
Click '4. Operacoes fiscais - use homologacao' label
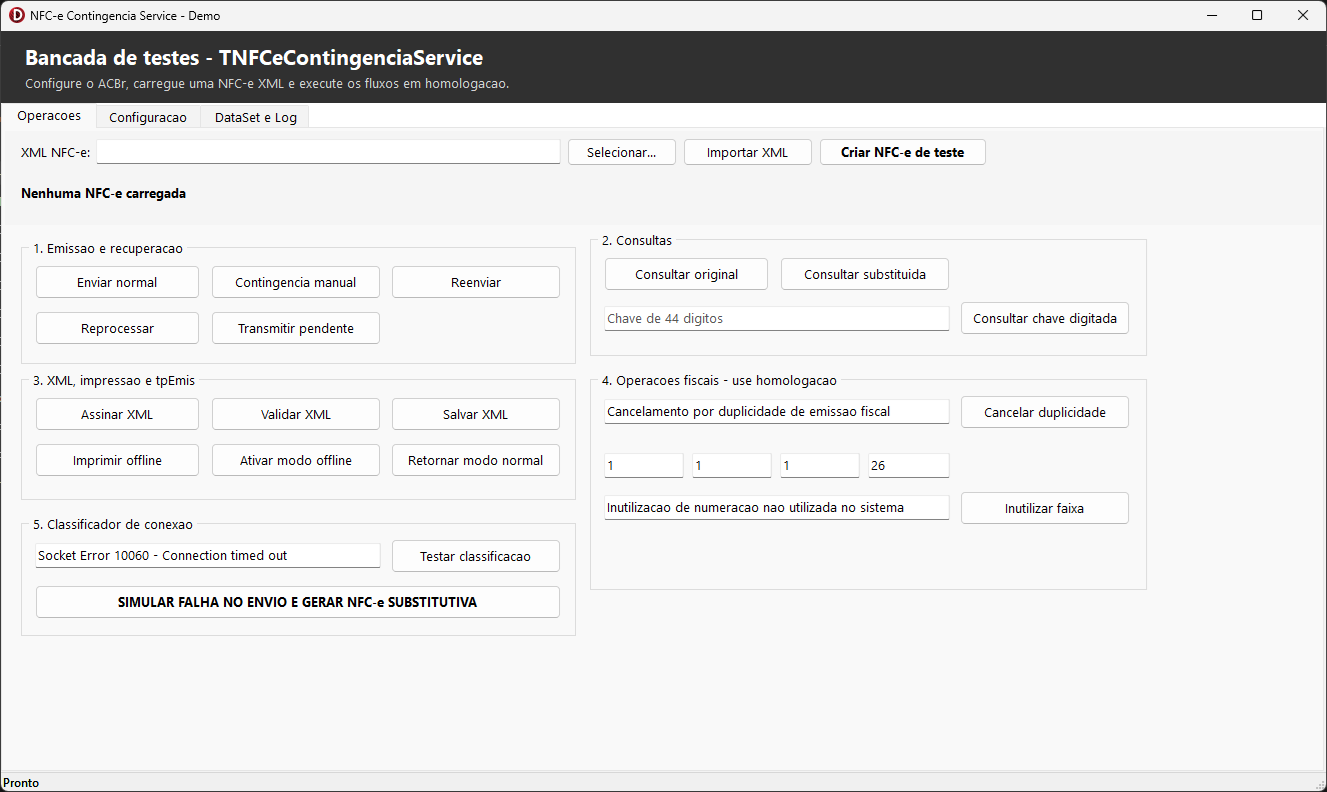(719, 380)
